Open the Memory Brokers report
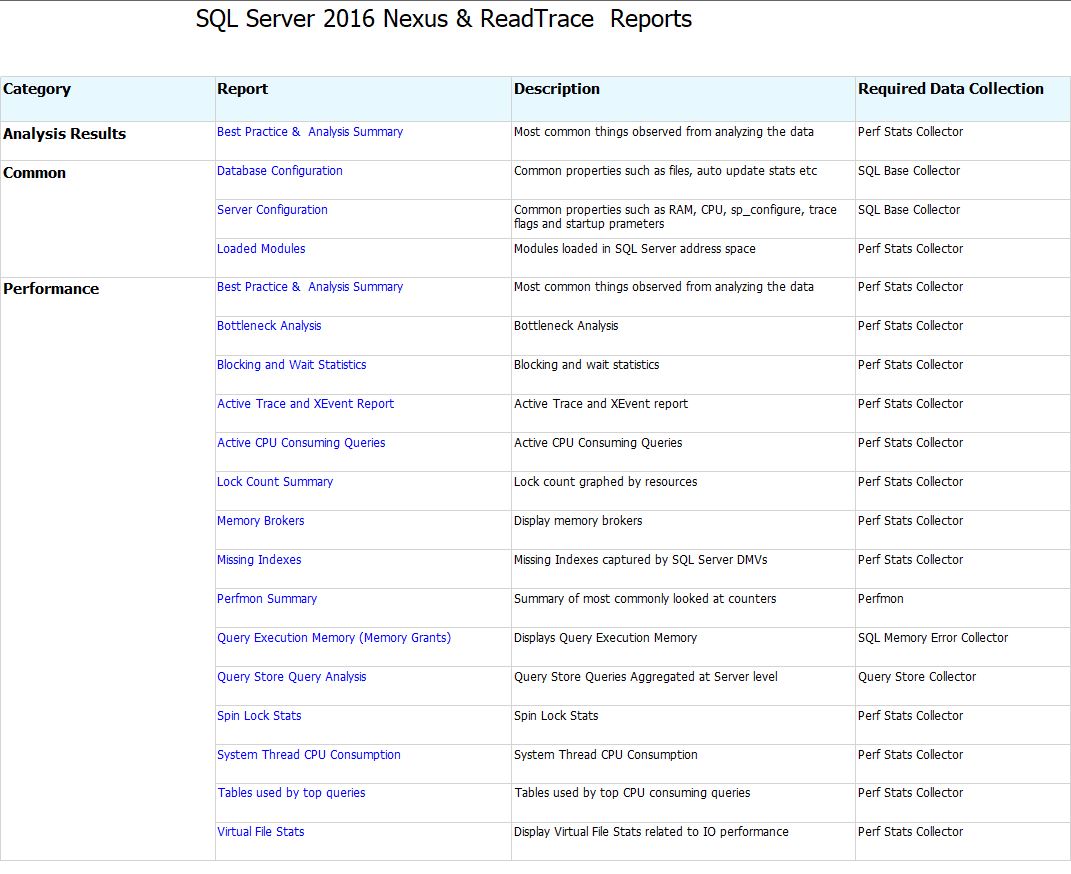 pyautogui.click(x=261, y=520)
